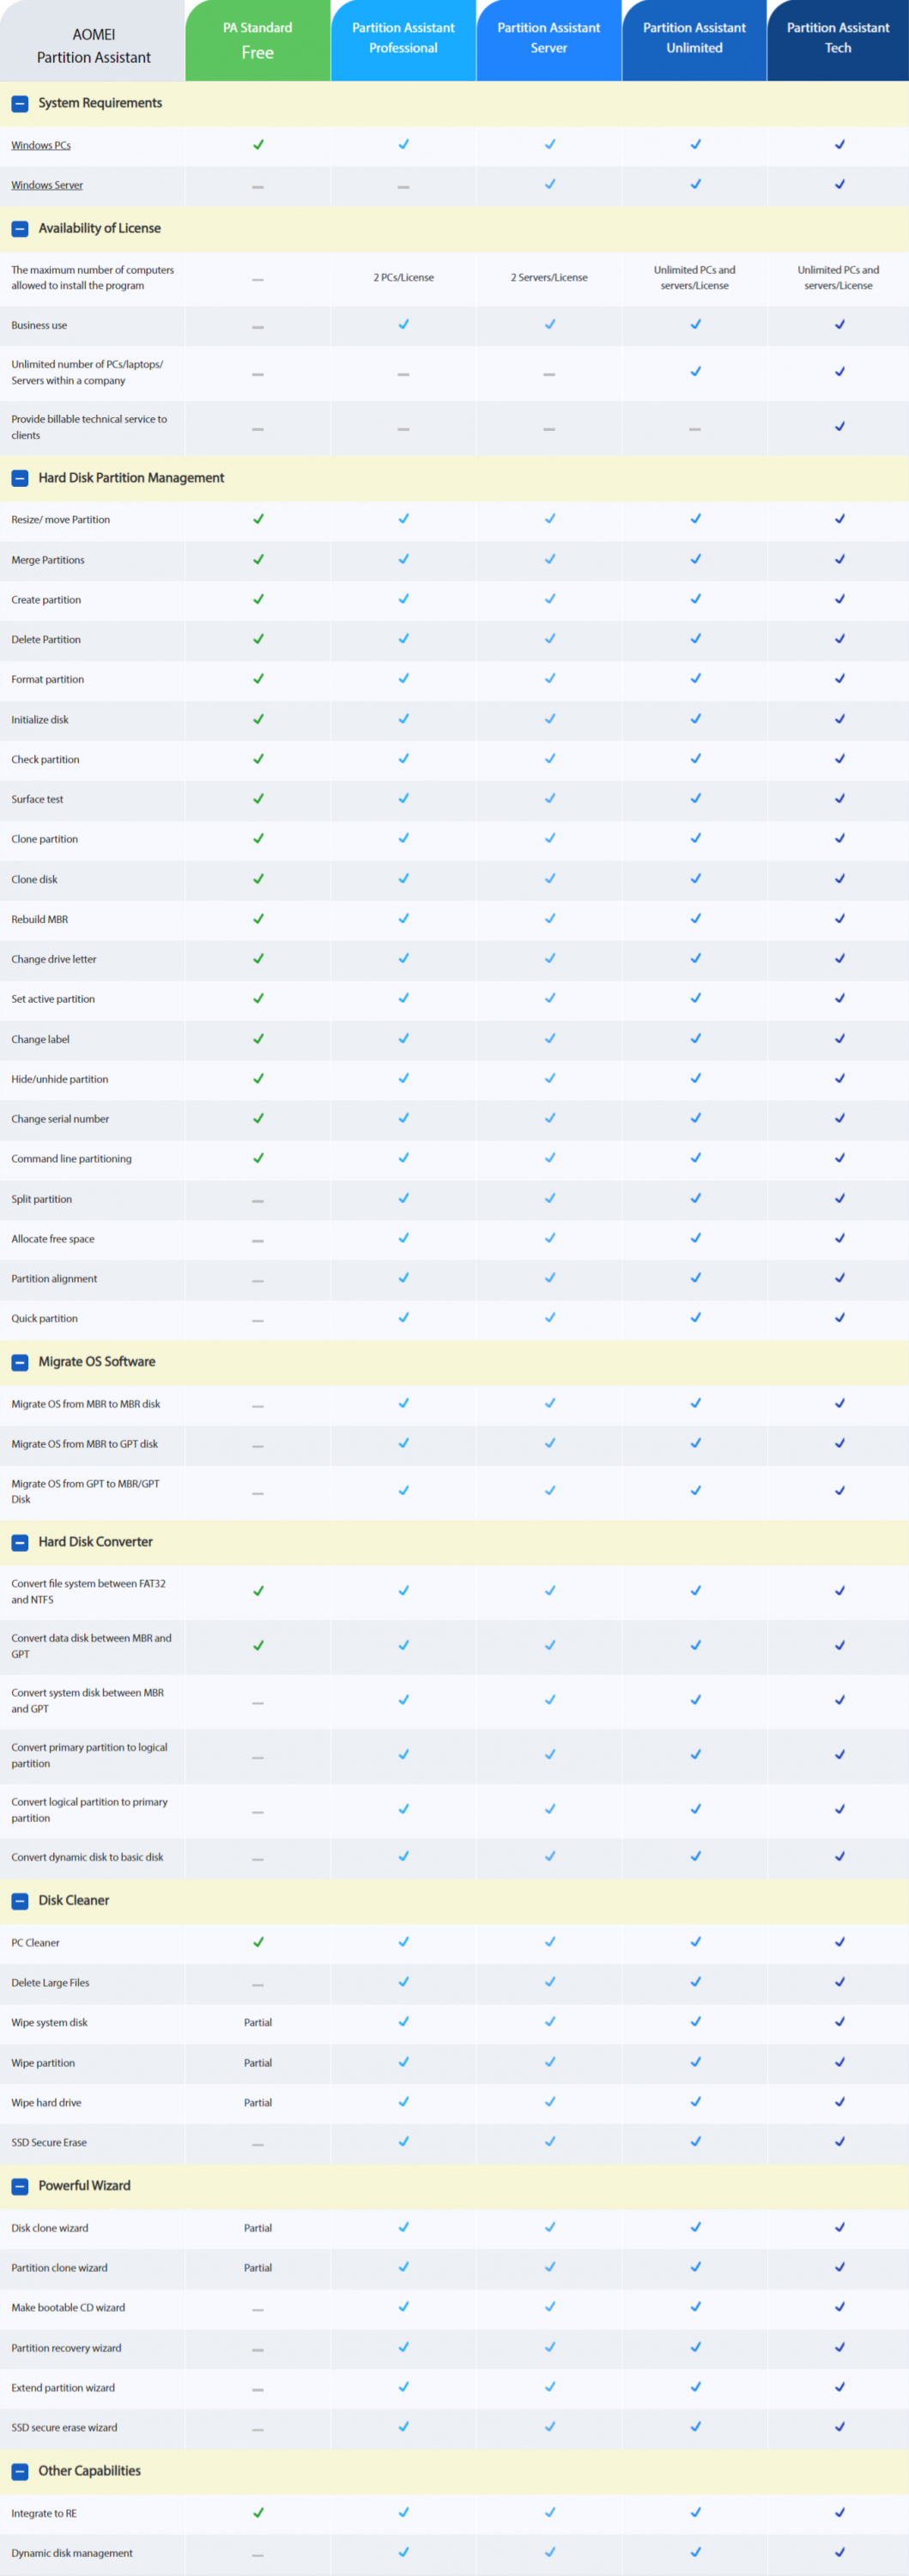Image resolution: width=909 pixels, height=2576 pixels.
Task: Click Tech checkmark for billable technical service
Action: click(839, 426)
